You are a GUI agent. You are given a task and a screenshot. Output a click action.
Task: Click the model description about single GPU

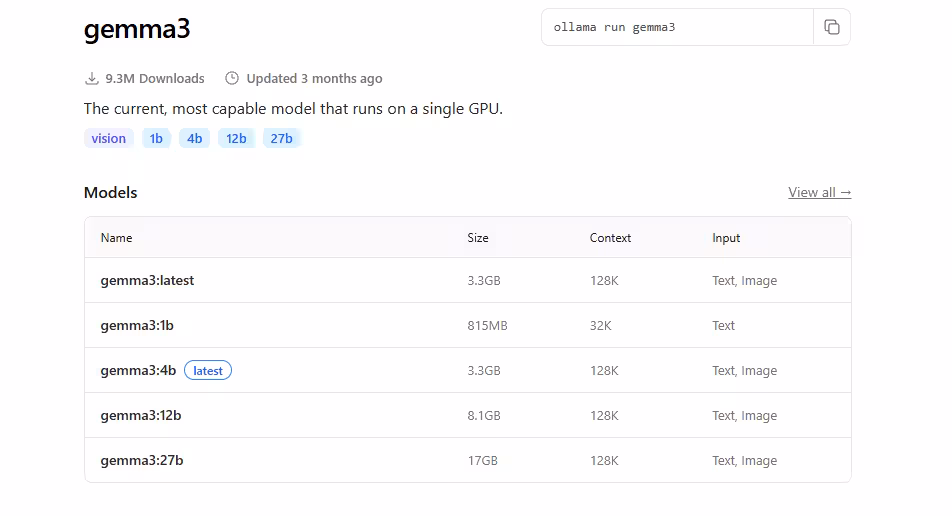pyautogui.click(x=293, y=109)
